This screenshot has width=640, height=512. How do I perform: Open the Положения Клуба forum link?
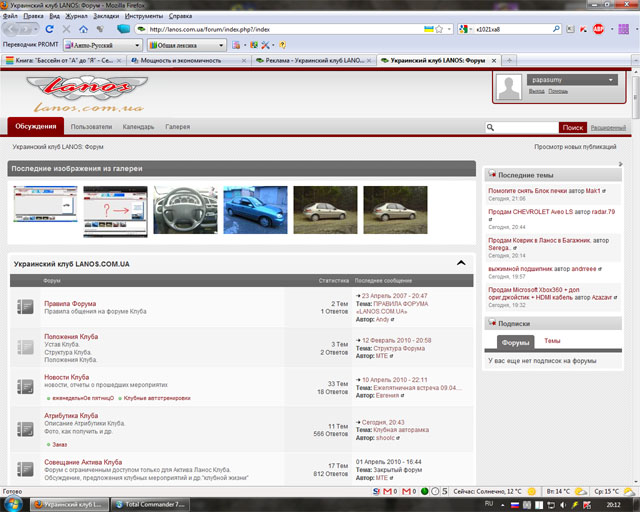71,337
